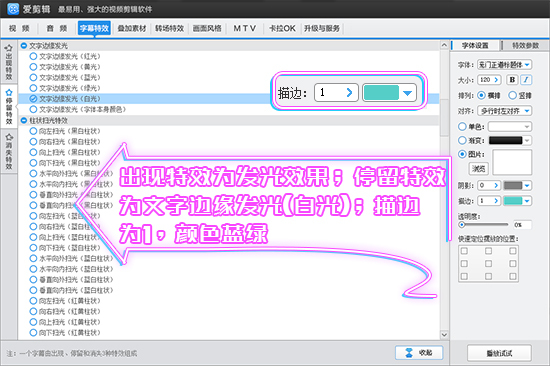Viewport: 550px width, 366px height.
Task: Open the 对齐 alignment dropdown
Action: point(504,111)
